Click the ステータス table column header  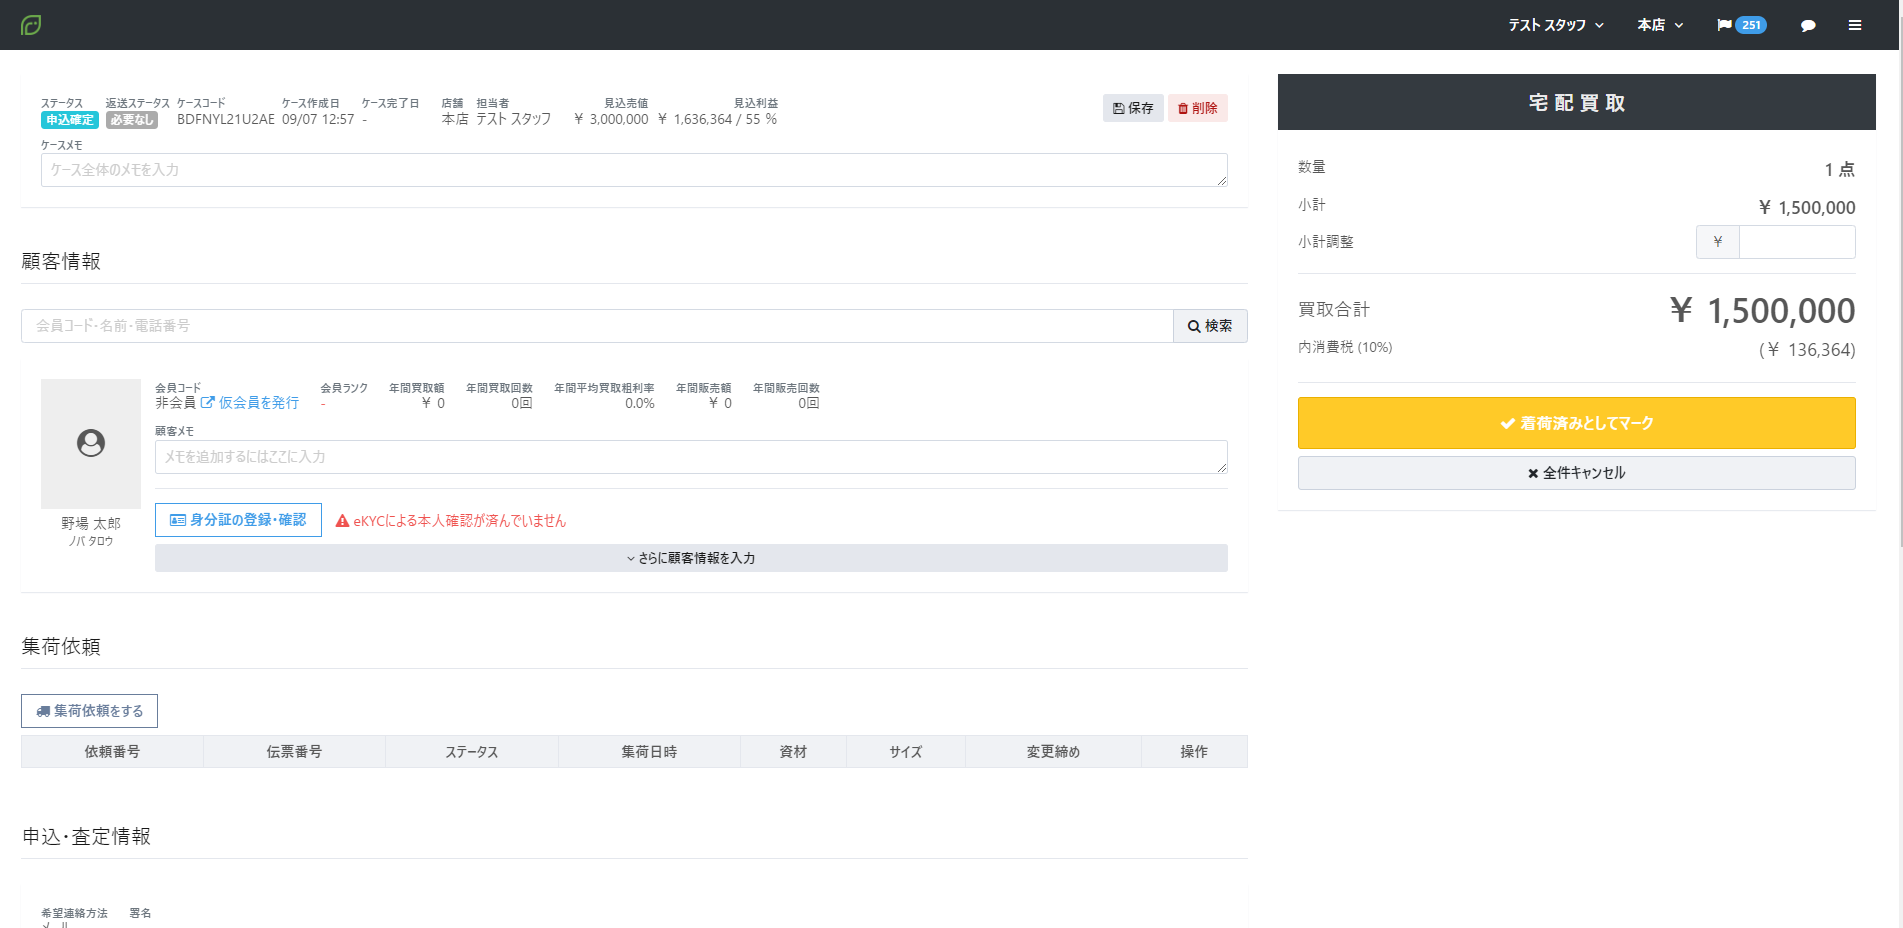coord(472,752)
